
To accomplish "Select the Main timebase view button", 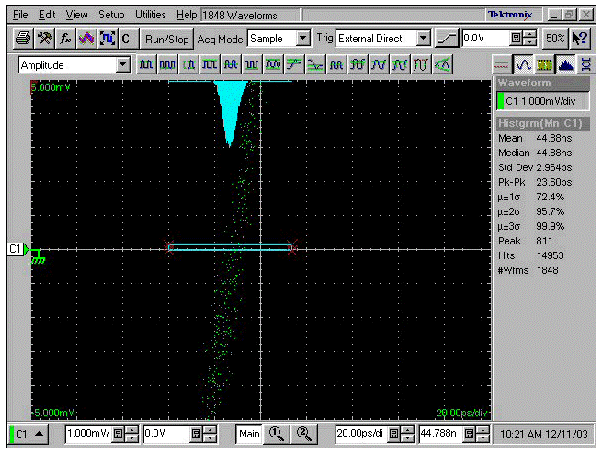I will point(249,434).
